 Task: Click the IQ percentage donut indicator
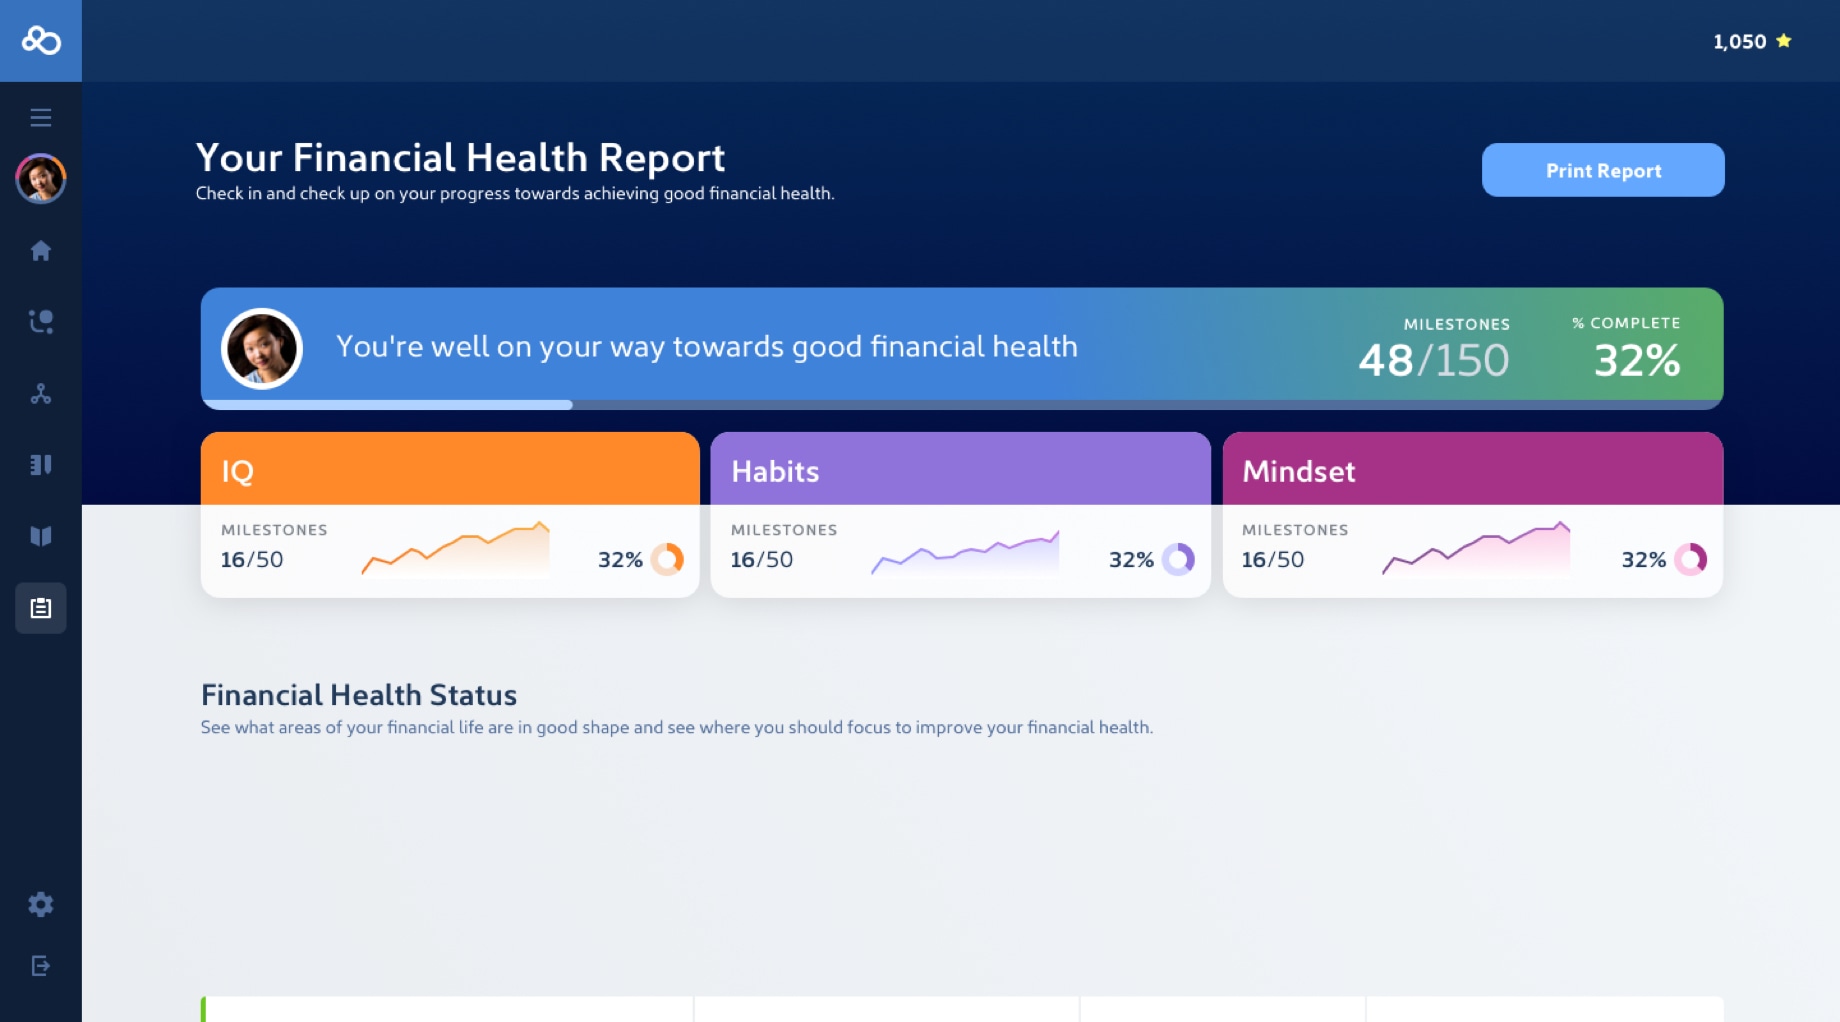pyautogui.click(x=668, y=559)
